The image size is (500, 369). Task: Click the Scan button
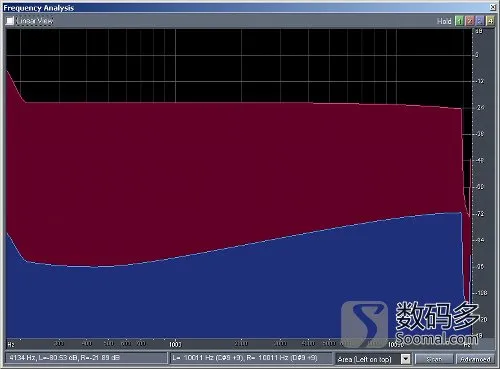[434, 359]
